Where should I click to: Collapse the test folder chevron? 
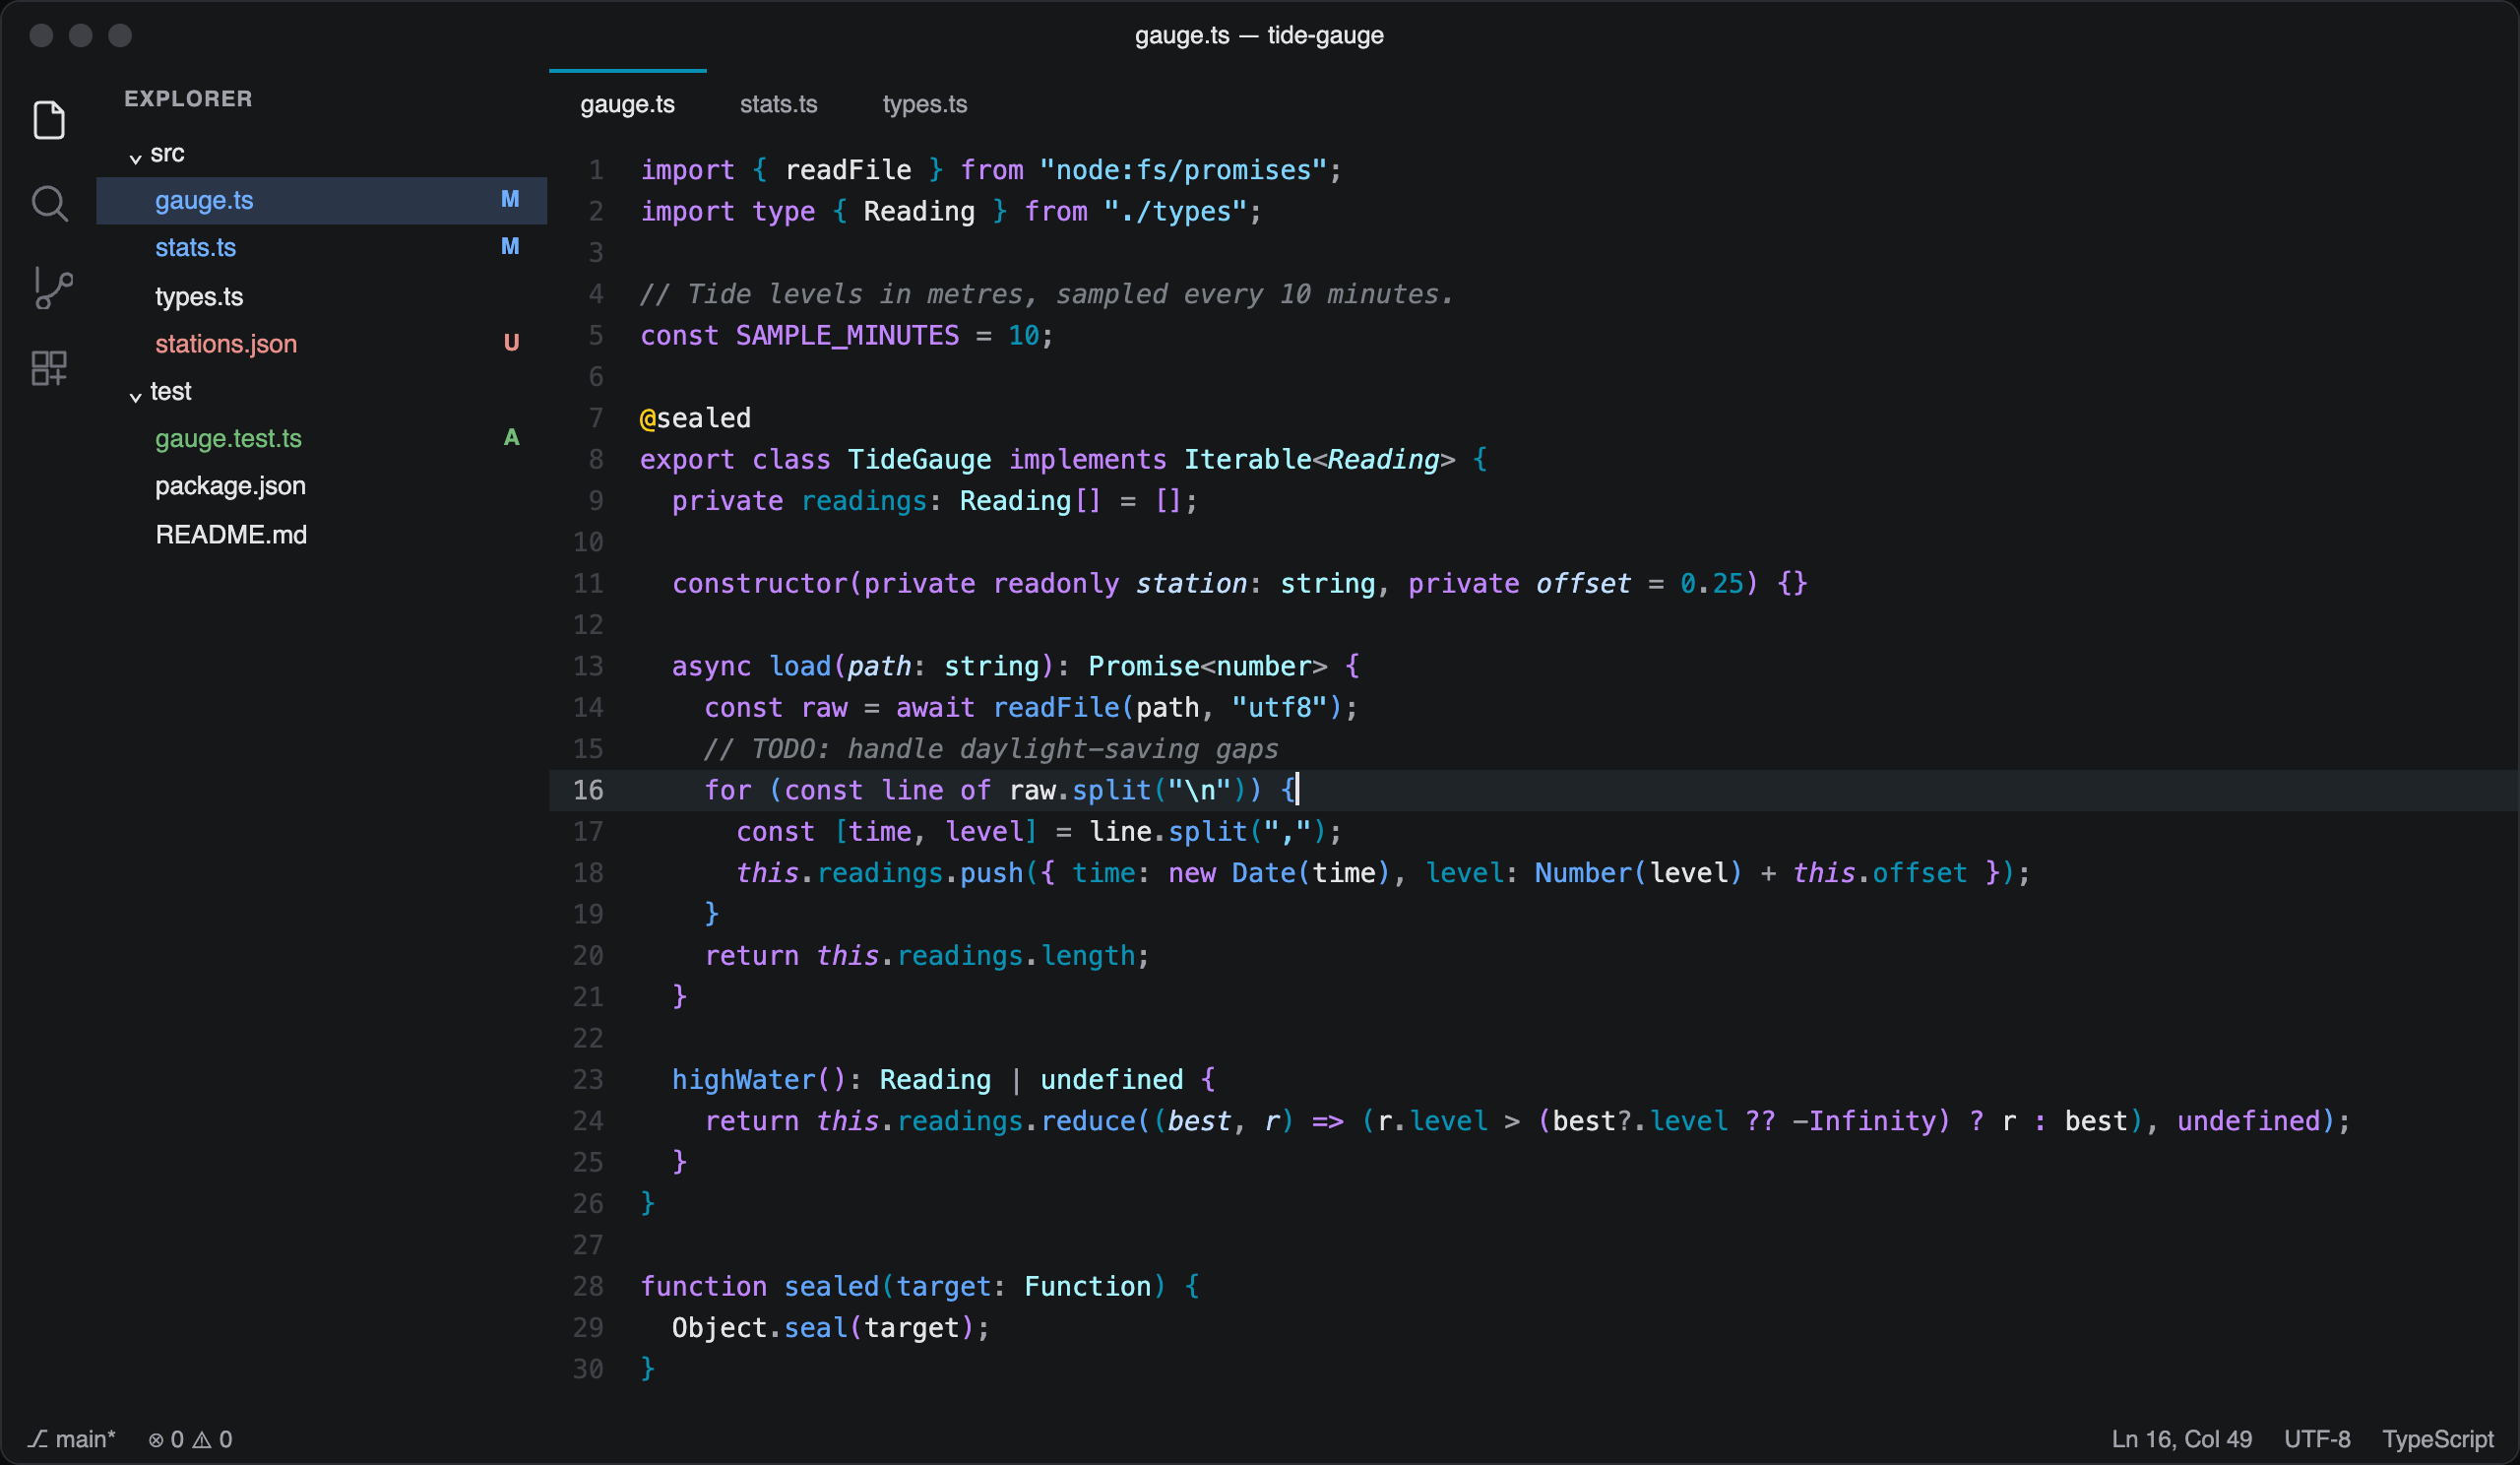coord(135,397)
